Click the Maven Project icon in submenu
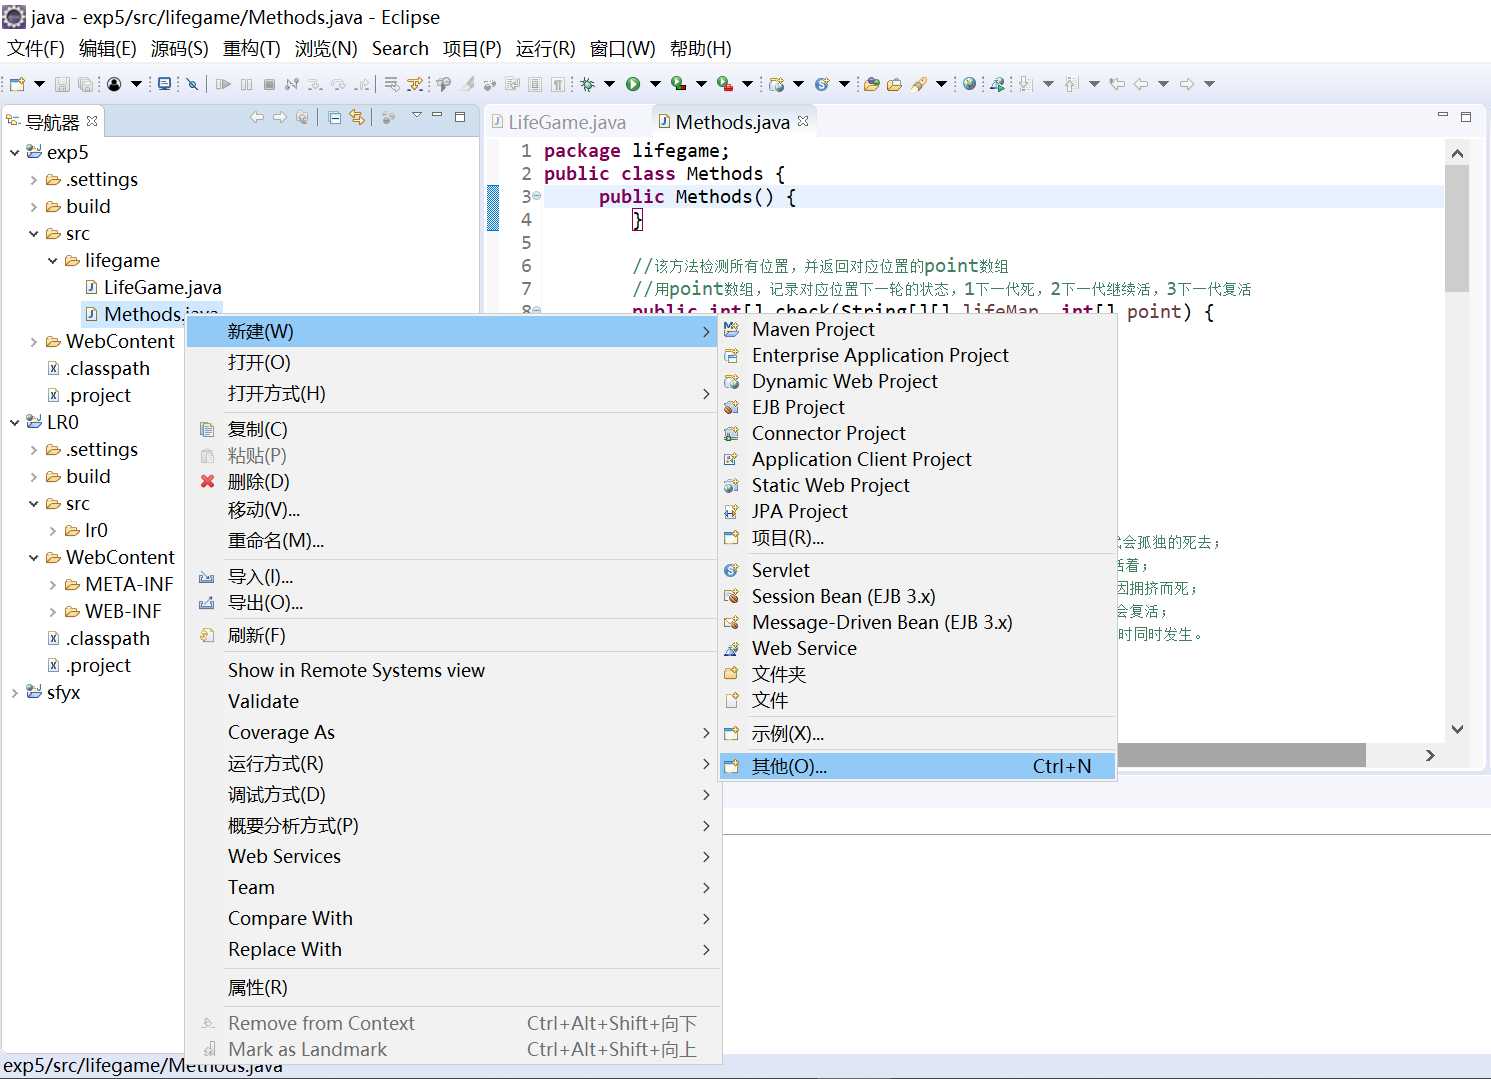This screenshot has height=1079, width=1491. point(732,329)
